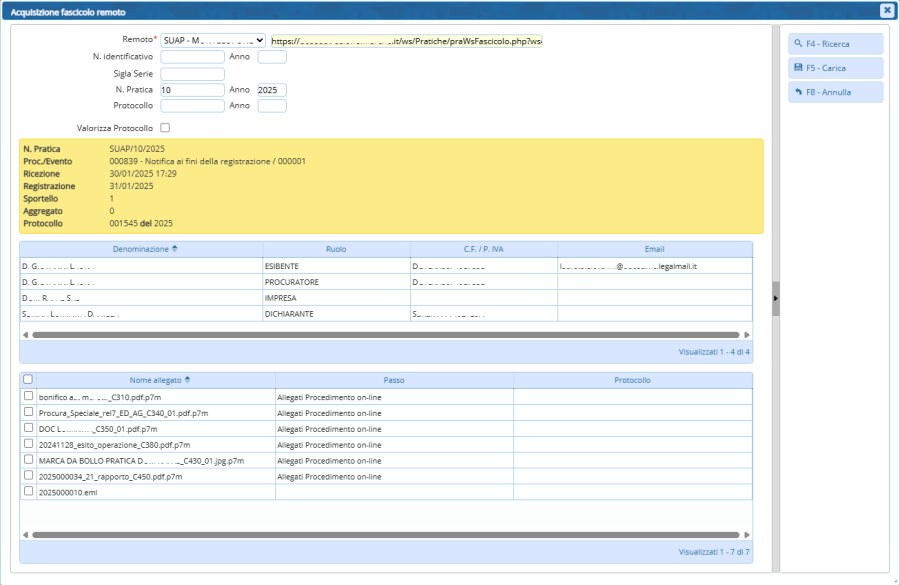Click the subjects table horizontal scrollbar

385,335
